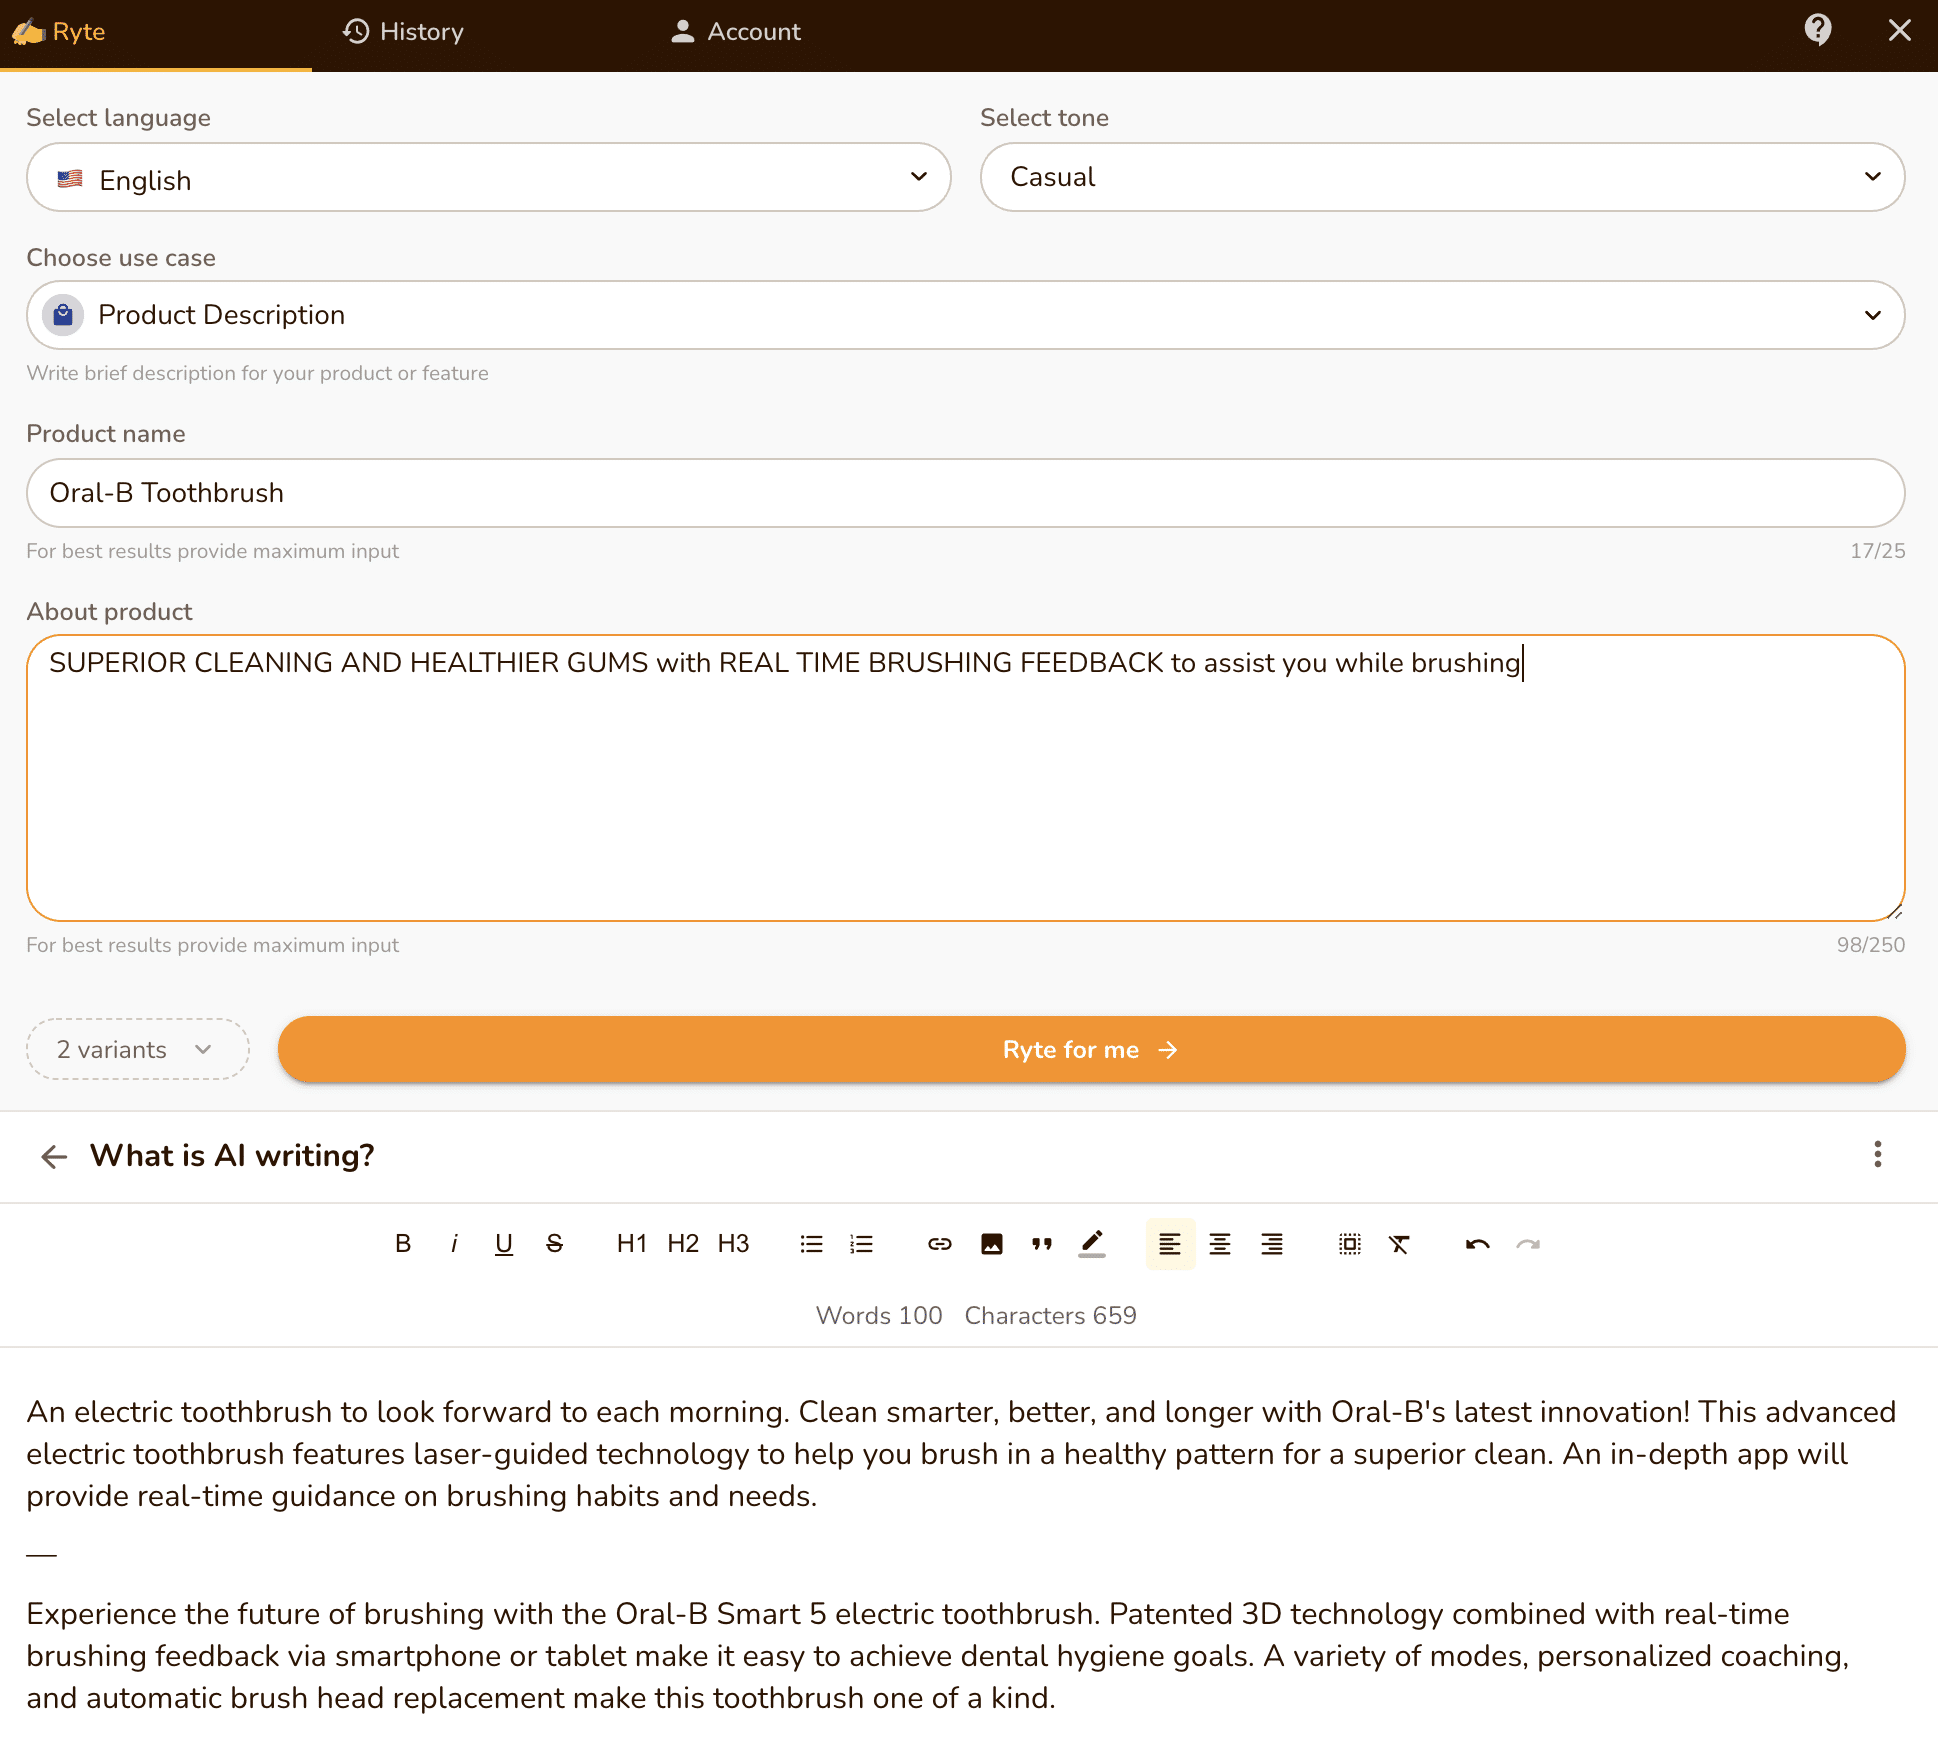Enable underline text formatting
1938x1754 pixels.
point(503,1246)
